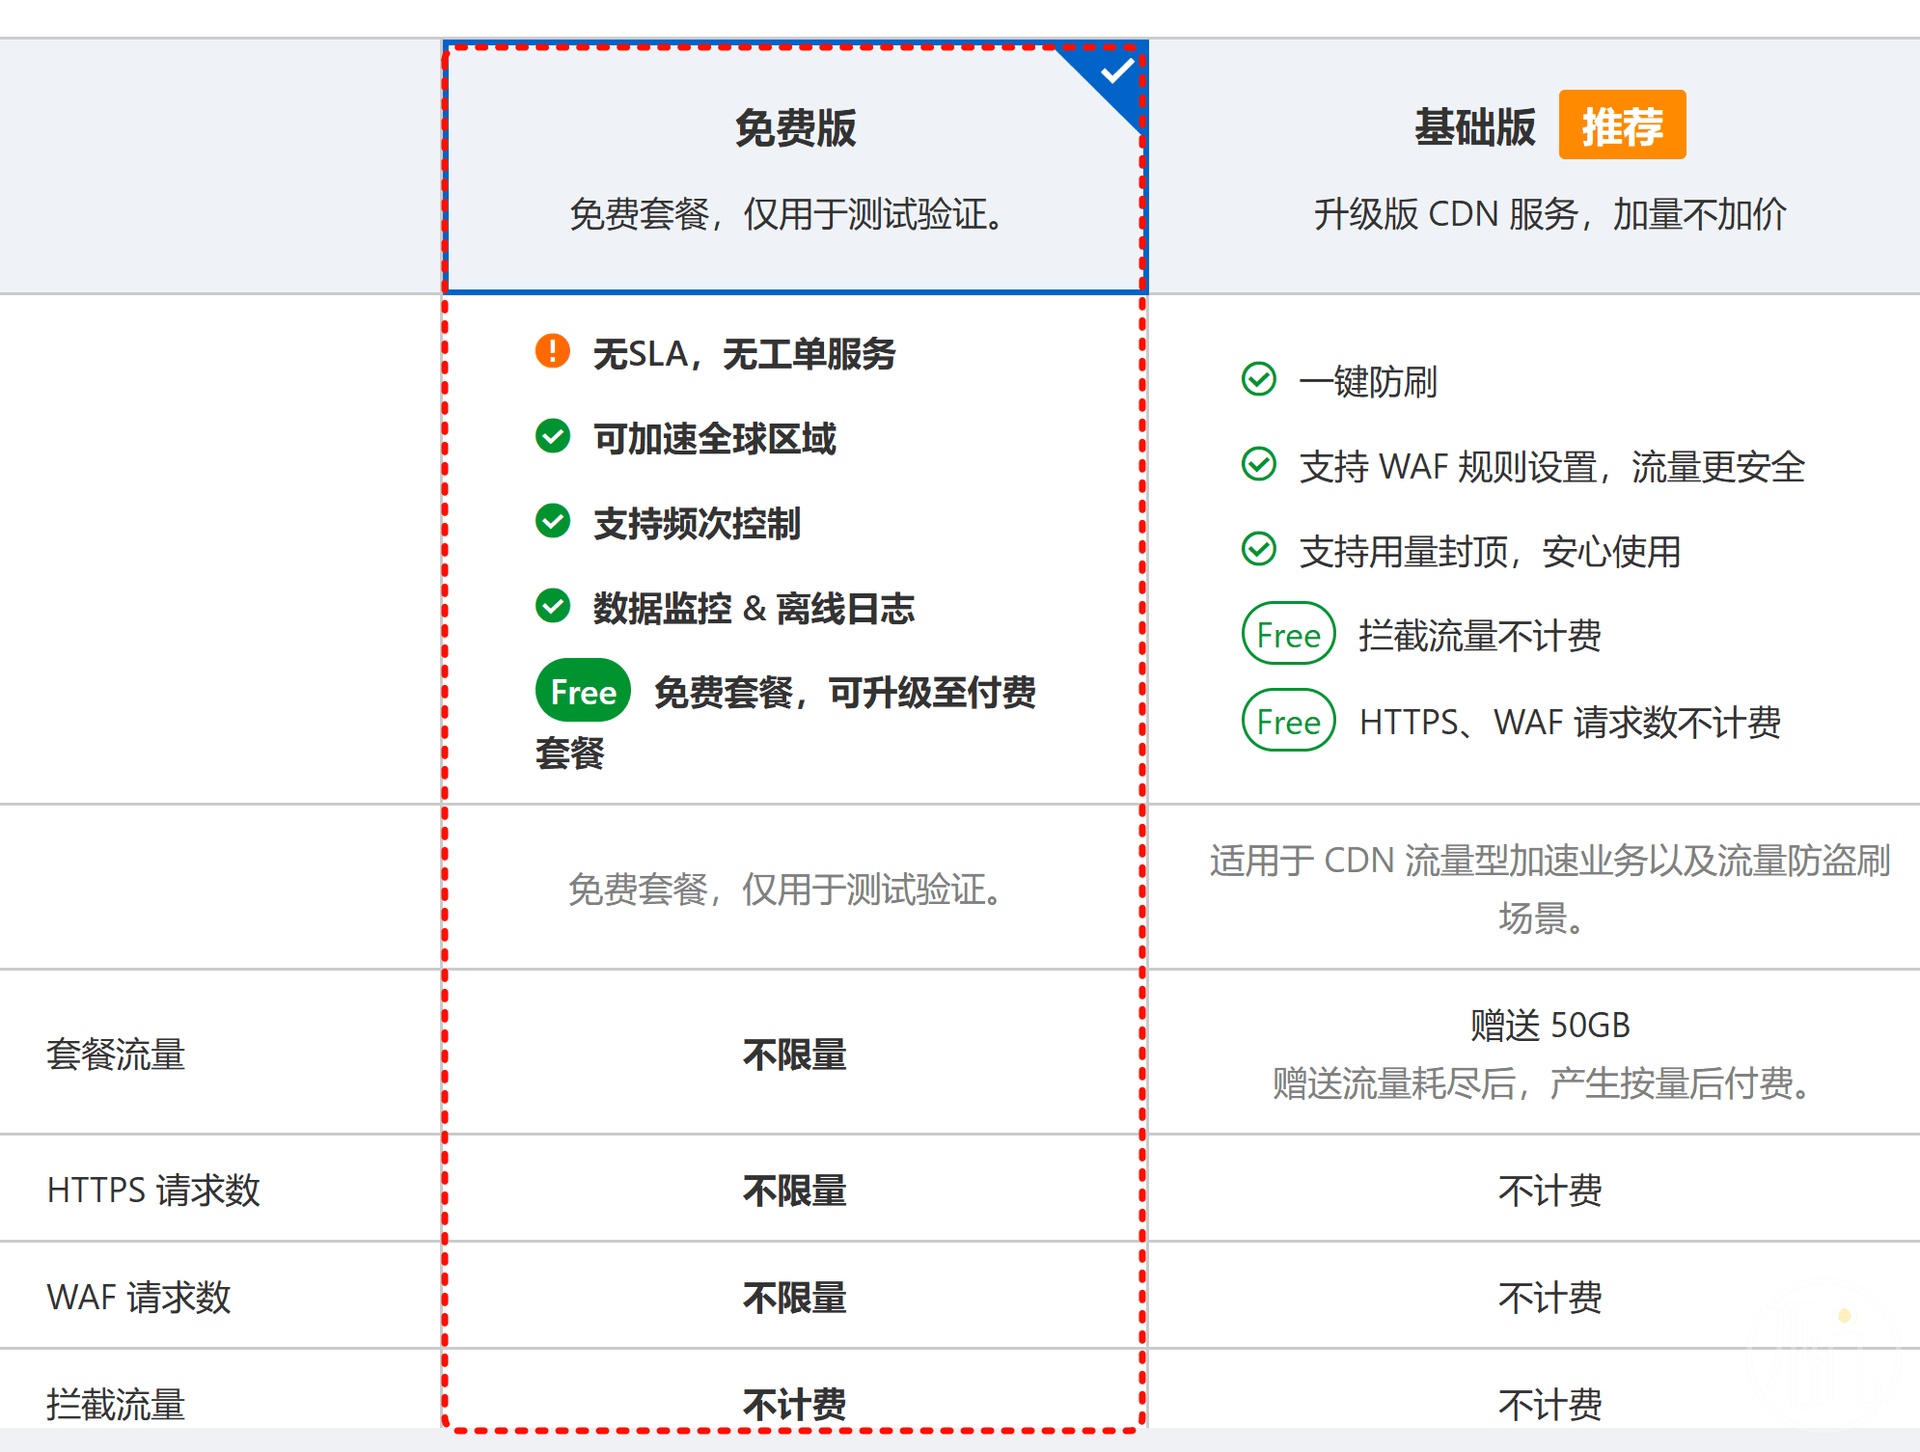Click 免费套餐，可升级至付费套餐 text
Image resolution: width=1920 pixels, height=1452 pixels.
tap(843, 692)
